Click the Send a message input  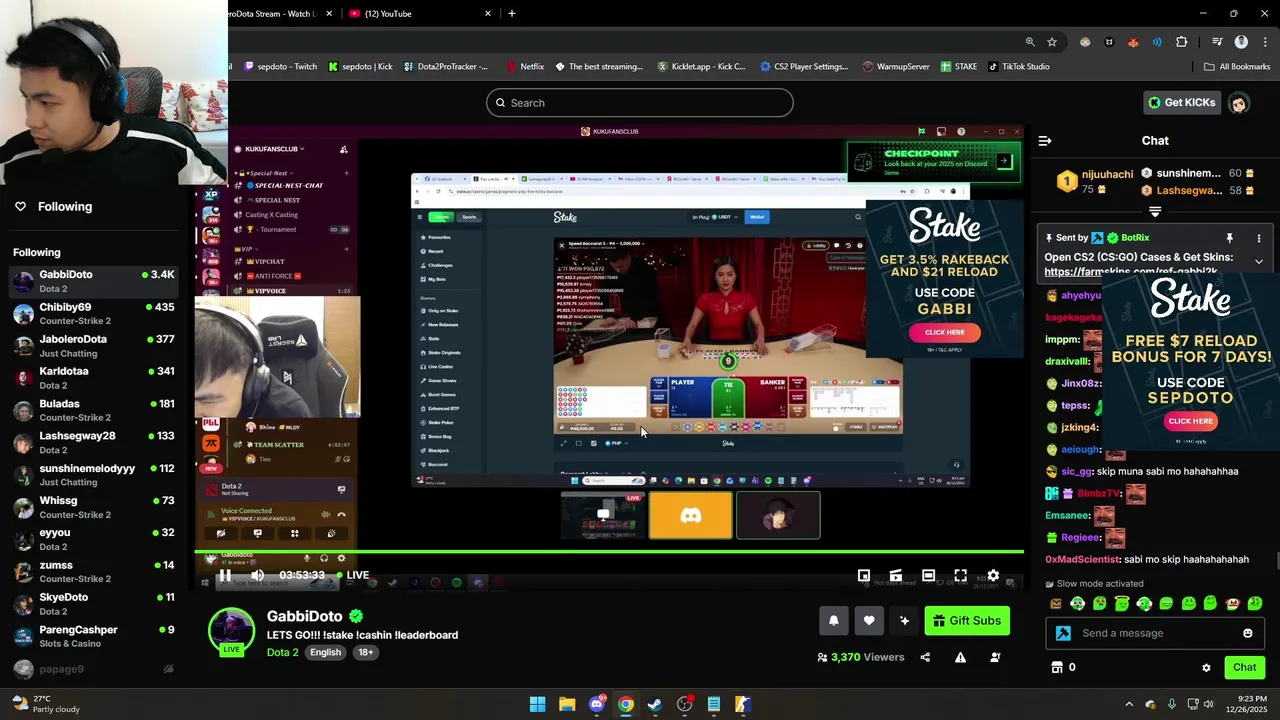(x=1157, y=633)
